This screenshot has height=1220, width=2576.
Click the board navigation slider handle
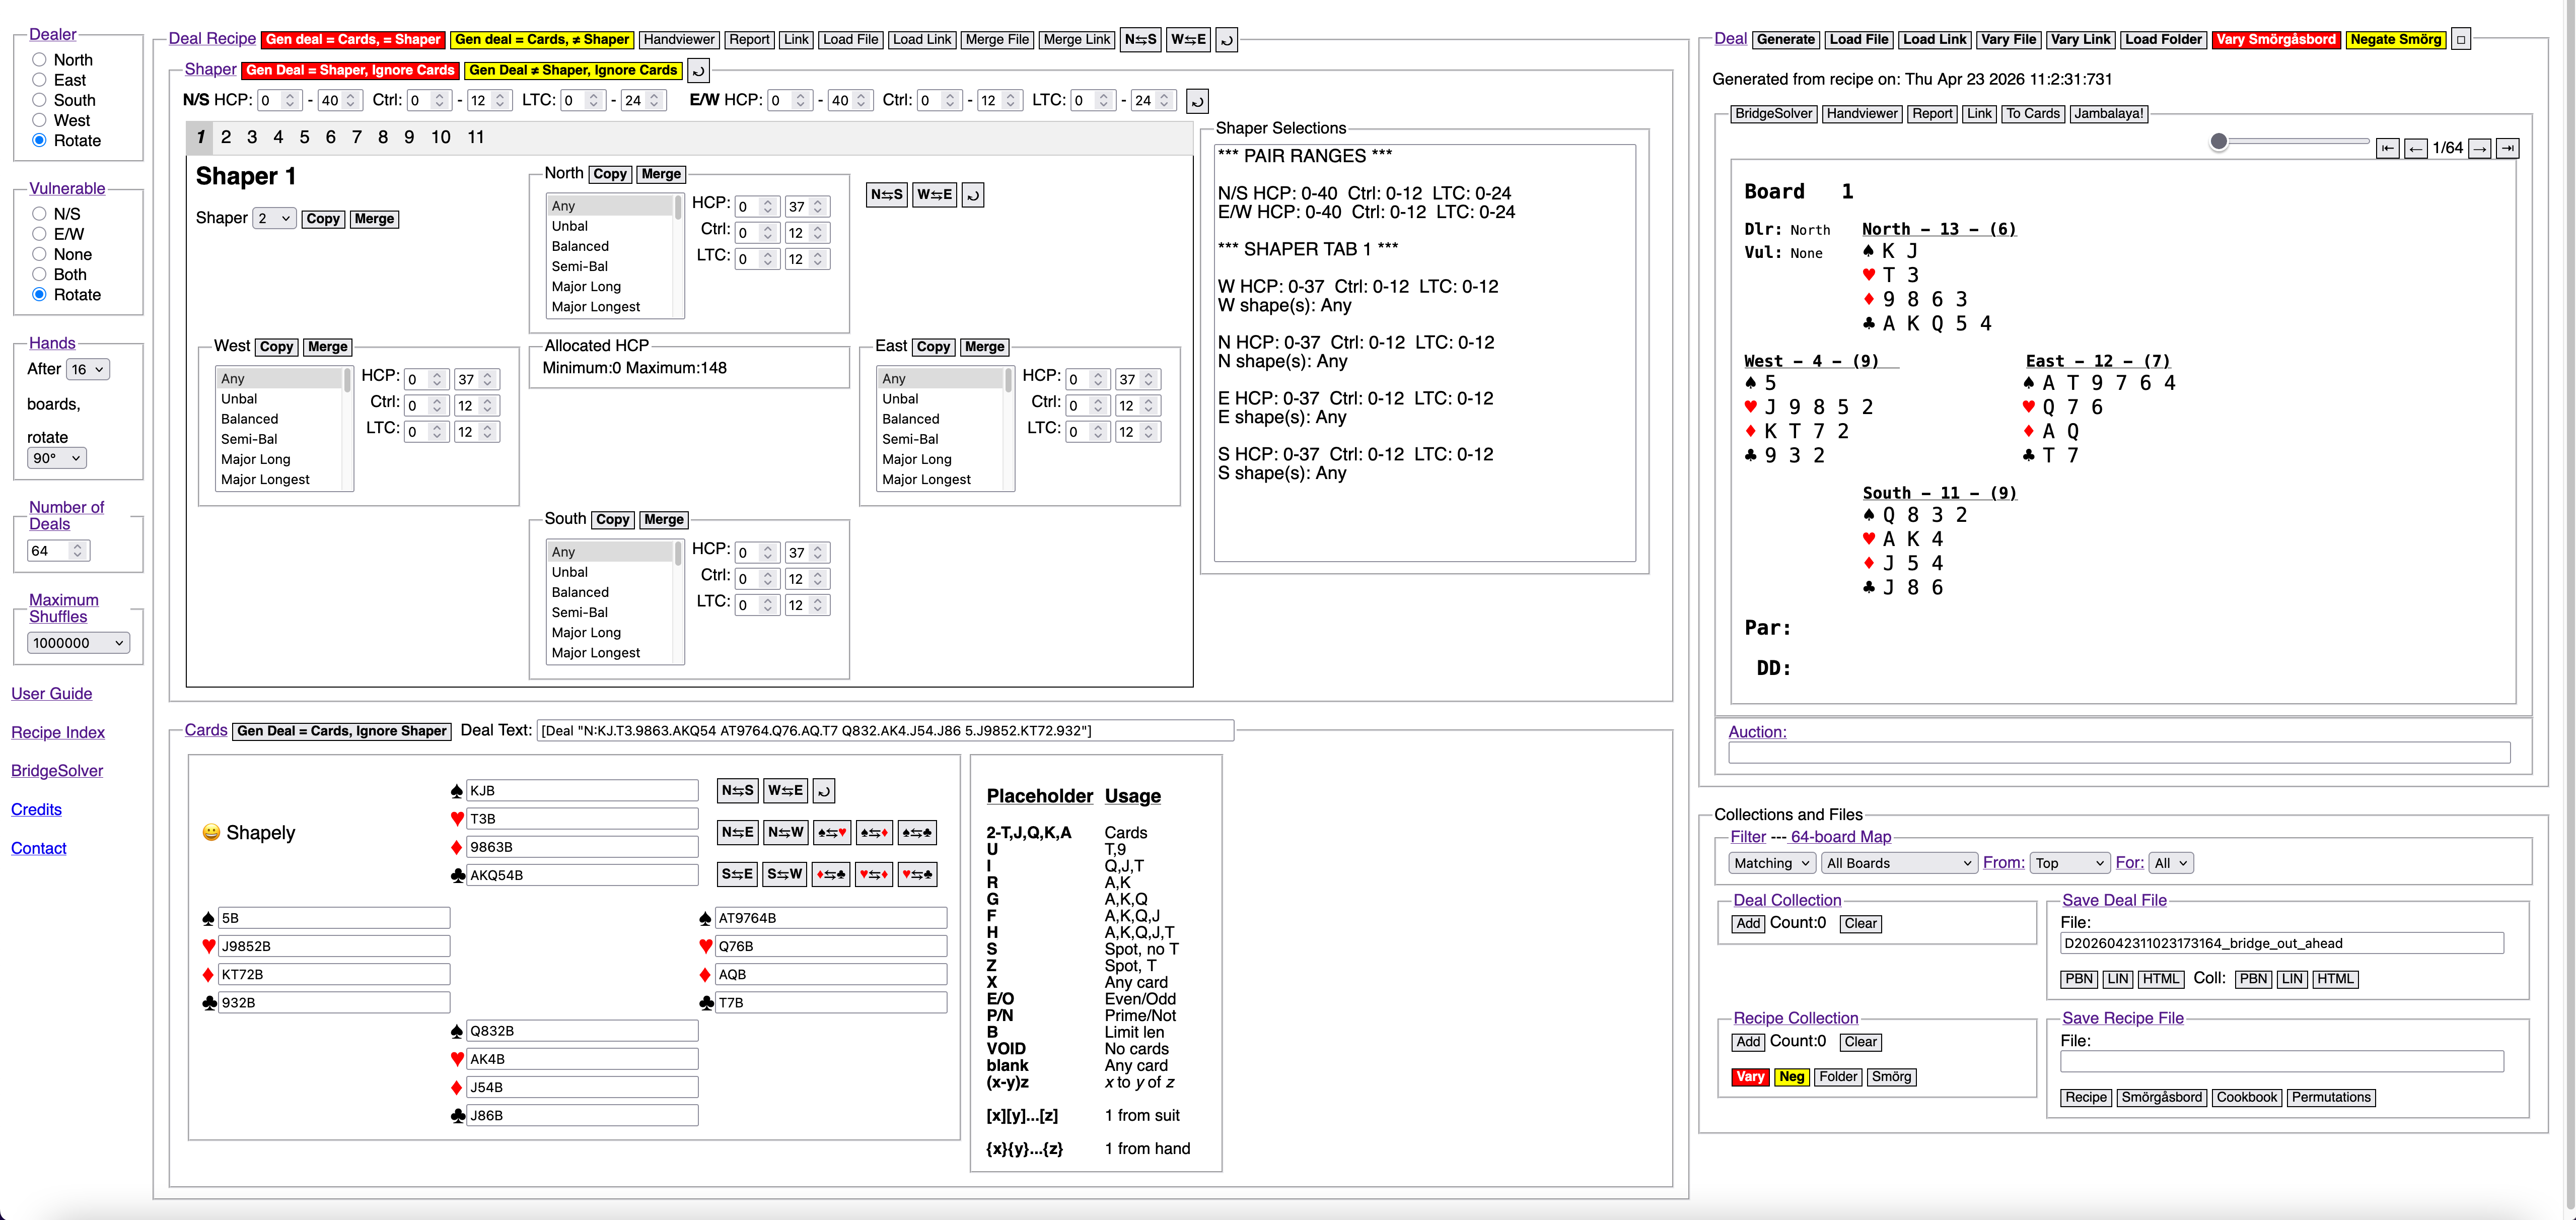[2219, 142]
